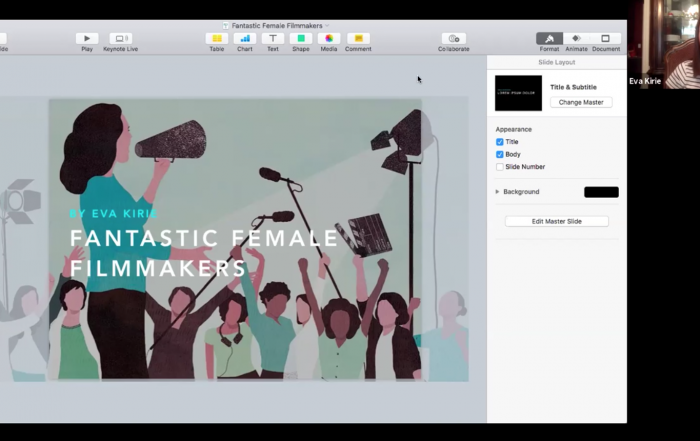Add a Comment to the slide
700x441 pixels.
click(x=358, y=38)
